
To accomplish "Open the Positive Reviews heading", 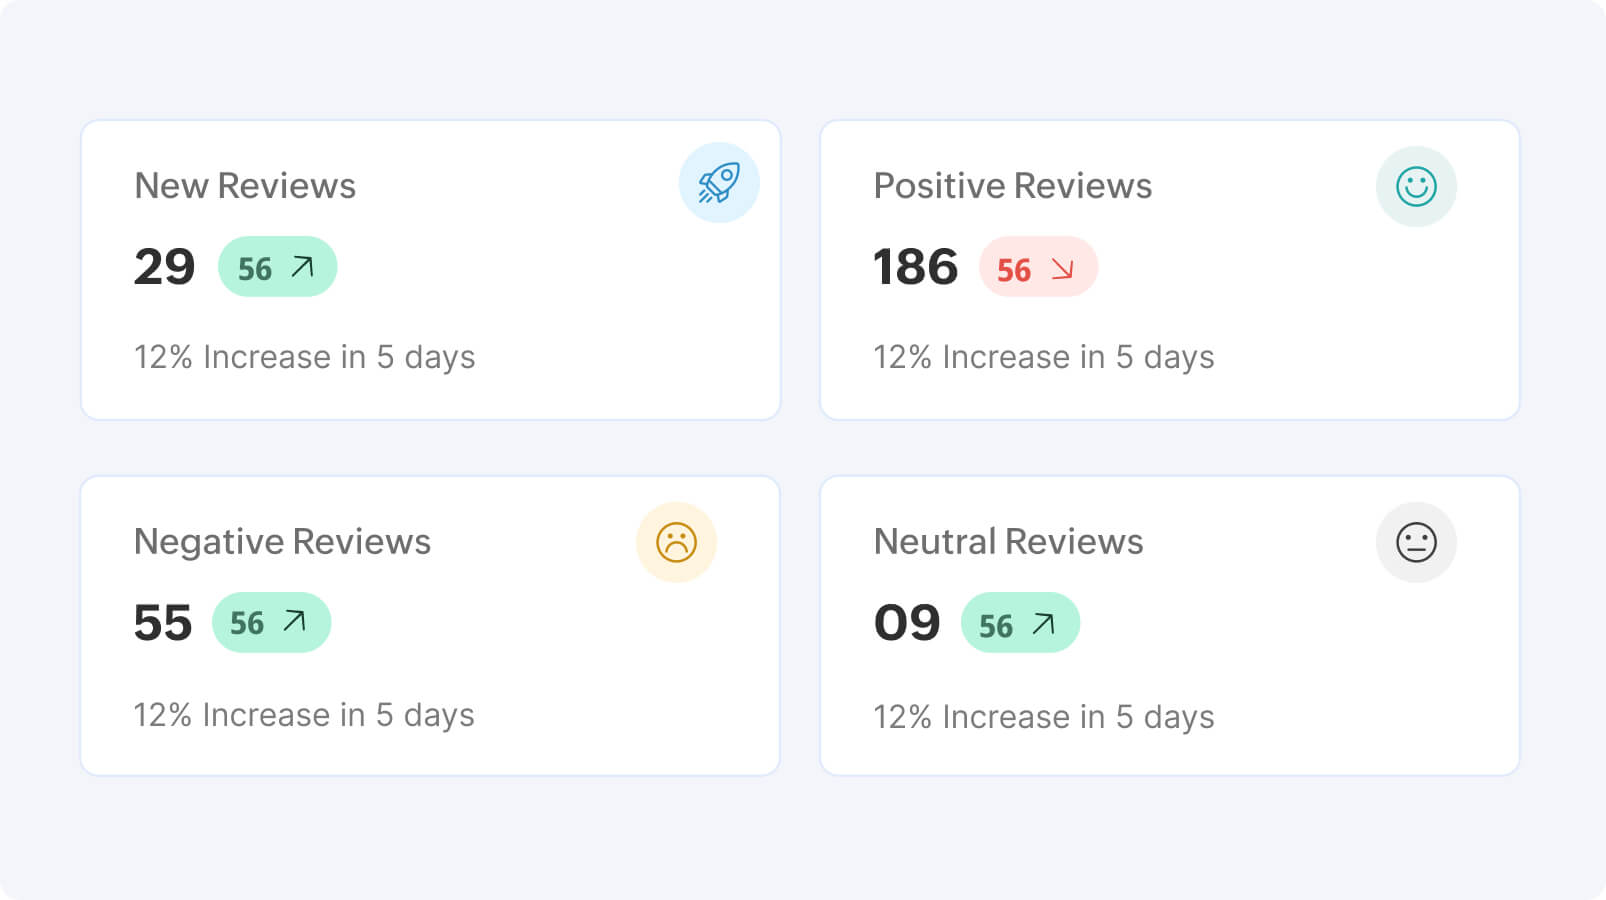I will click(x=1012, y=186).
